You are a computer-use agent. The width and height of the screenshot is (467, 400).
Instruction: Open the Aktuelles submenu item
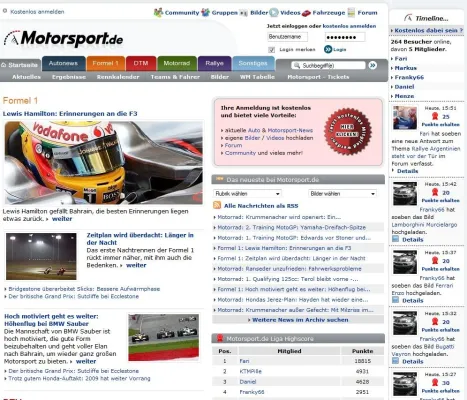coord(26,77)
